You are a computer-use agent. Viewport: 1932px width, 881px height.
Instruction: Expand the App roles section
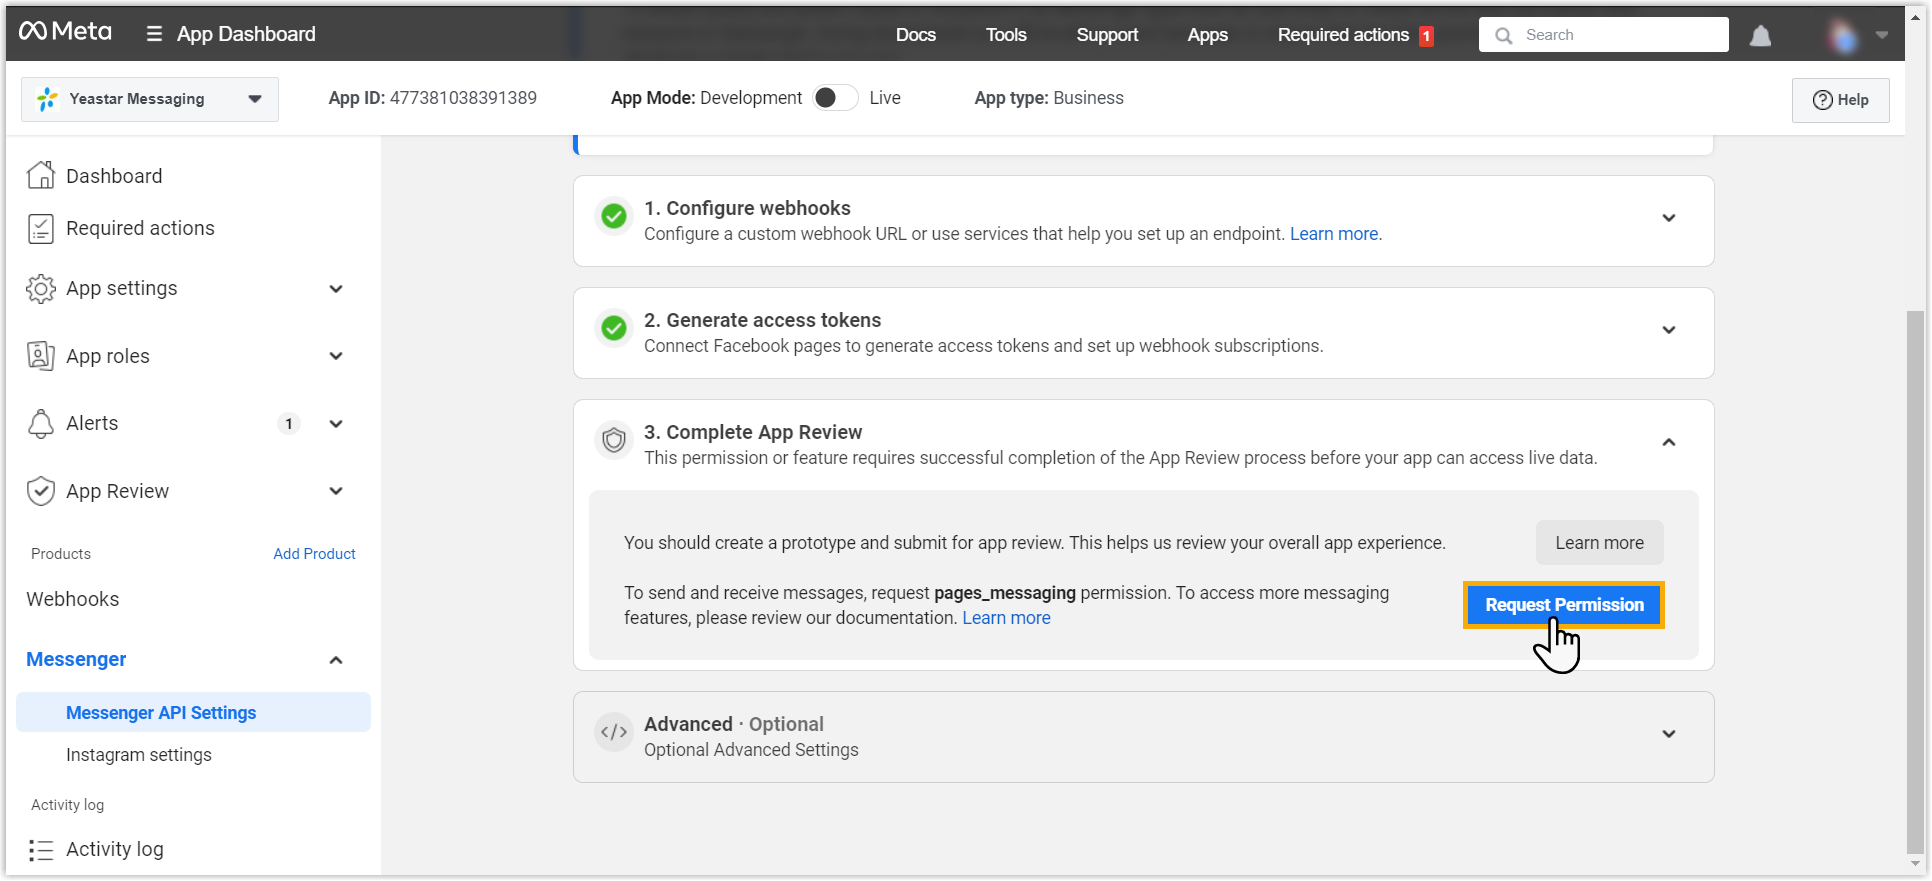point(336,356)
